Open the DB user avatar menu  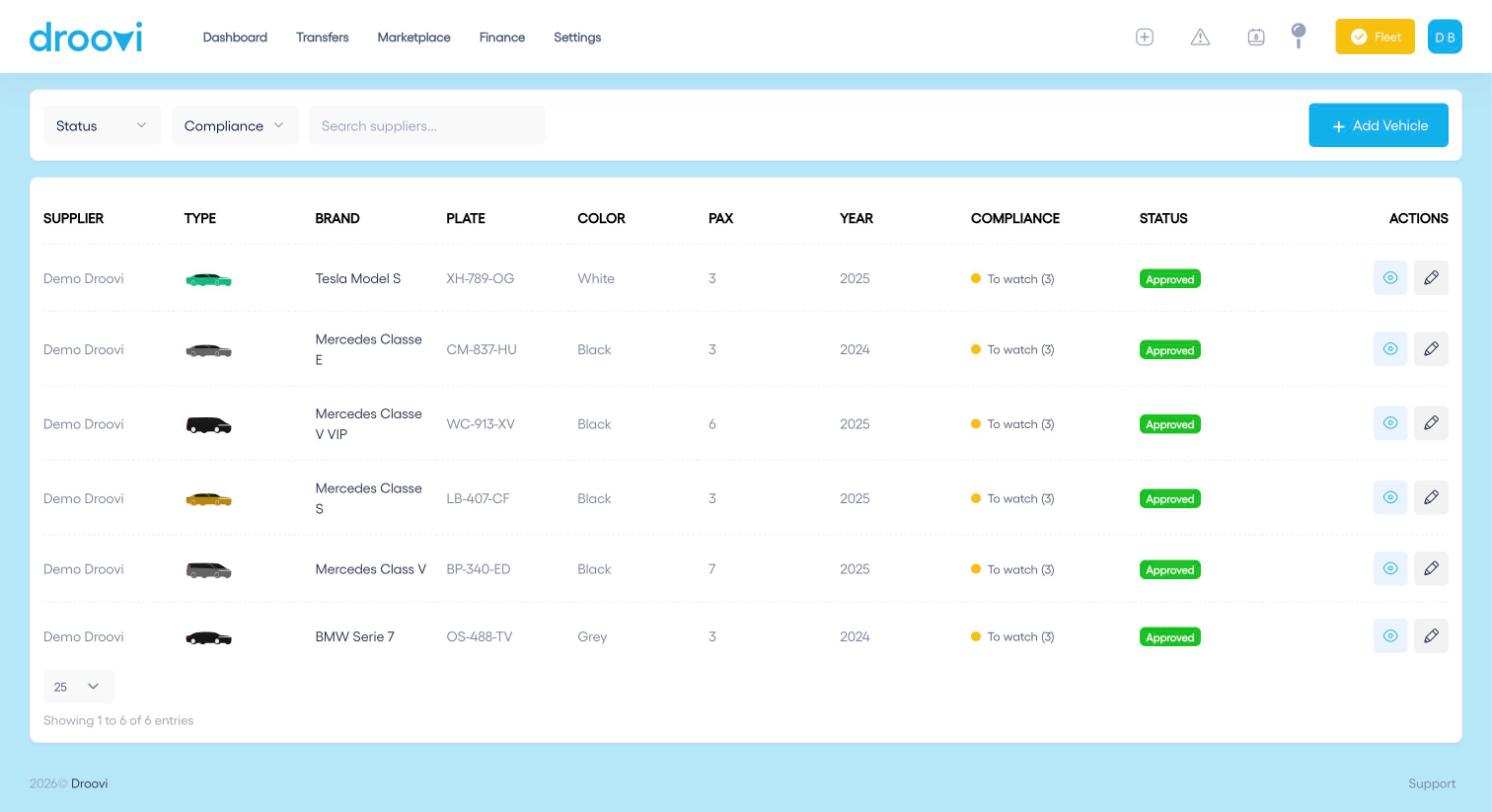pos(1445,37)
